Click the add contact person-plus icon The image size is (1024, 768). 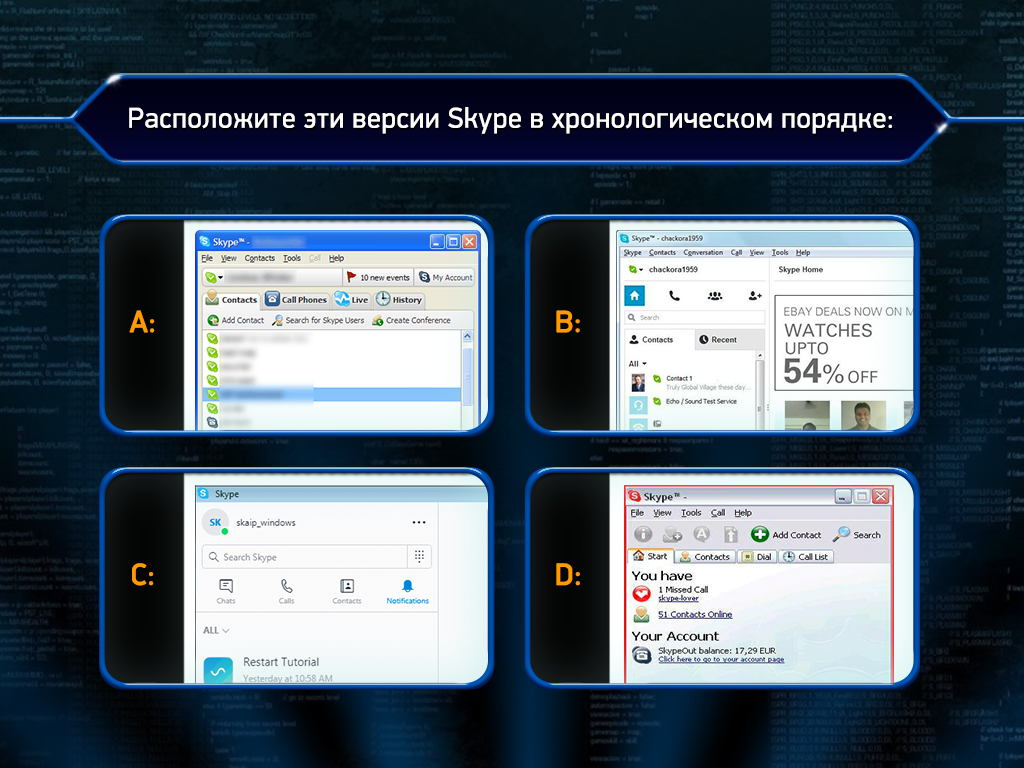pyautogui.click(x=754, y=296)
